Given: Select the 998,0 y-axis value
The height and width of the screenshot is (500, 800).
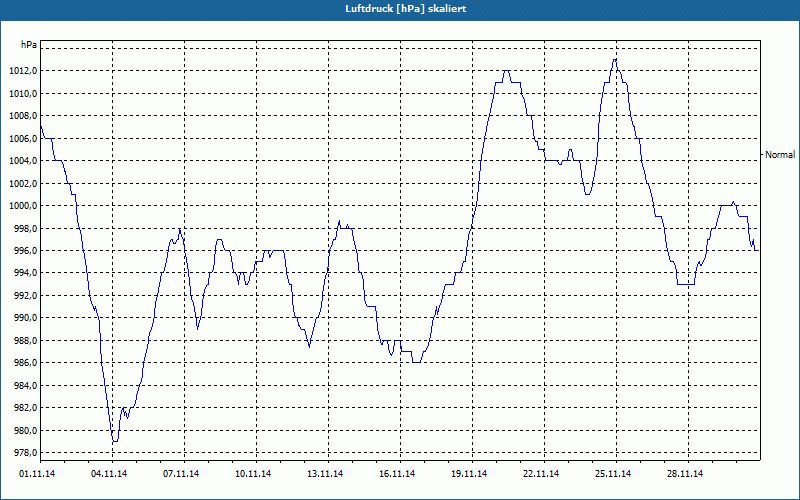Looking at the screenshot, I should [x=26, y=228].
